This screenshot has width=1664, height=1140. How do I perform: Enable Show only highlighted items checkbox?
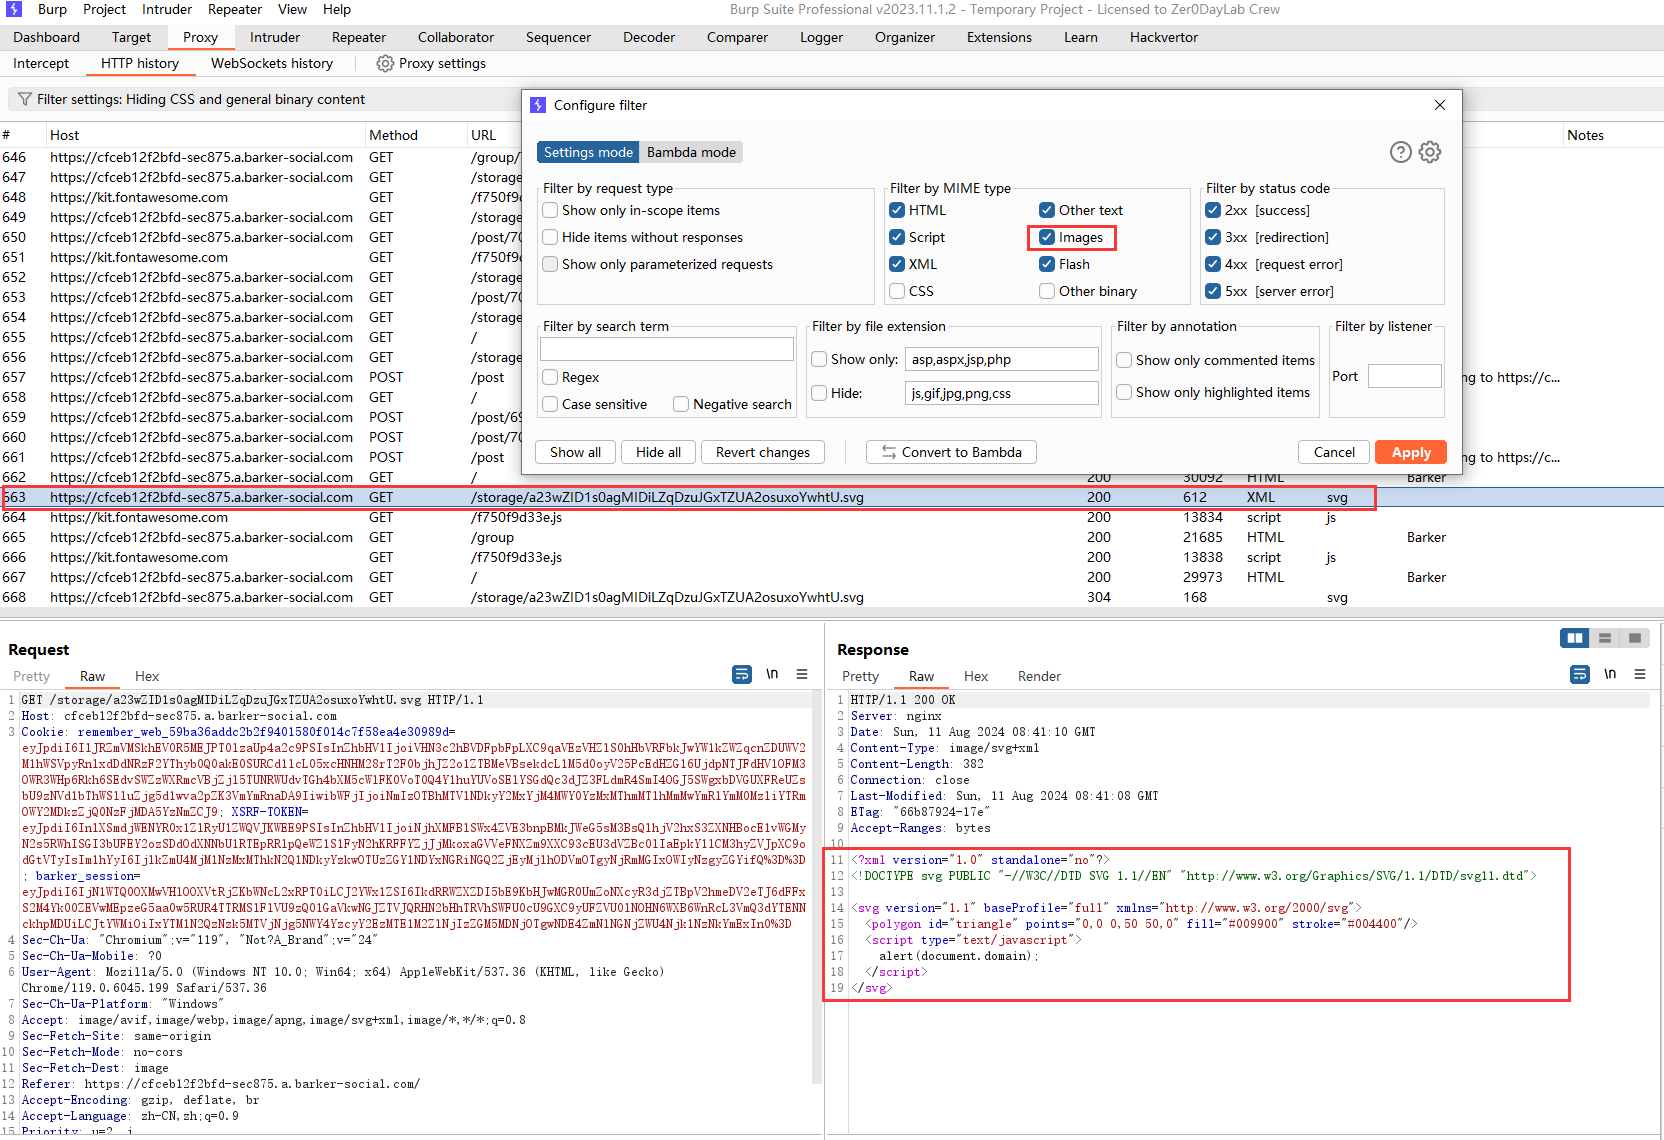coord(1124,392)
